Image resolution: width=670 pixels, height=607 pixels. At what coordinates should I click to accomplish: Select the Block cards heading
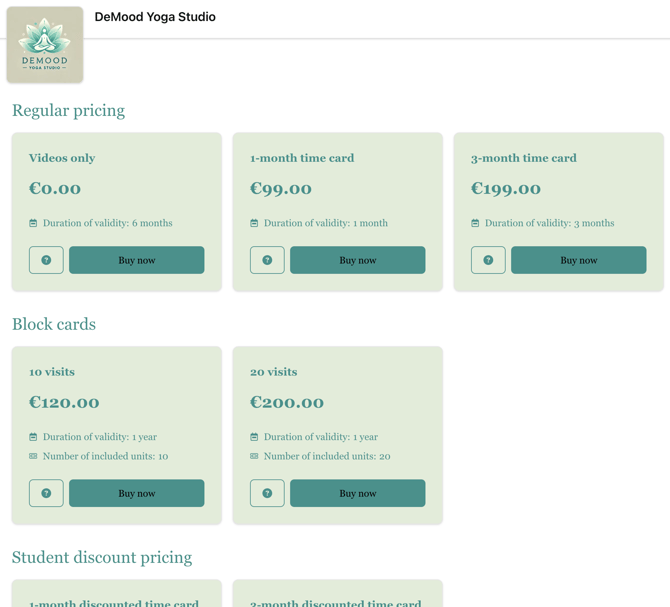(x=54, y=324)
